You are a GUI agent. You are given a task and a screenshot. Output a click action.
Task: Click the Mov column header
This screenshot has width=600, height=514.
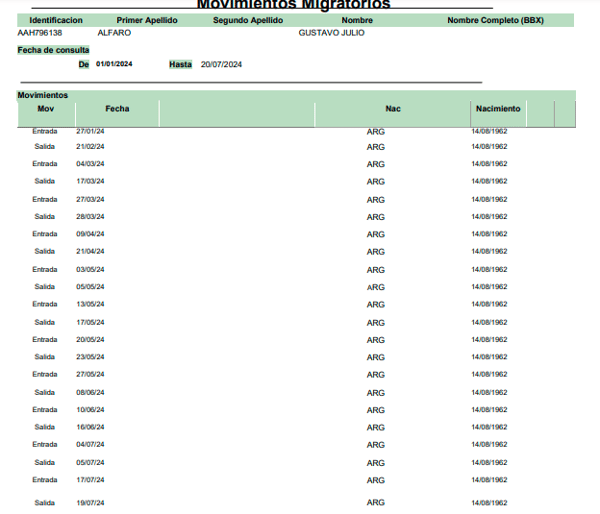tap(46, 109)
